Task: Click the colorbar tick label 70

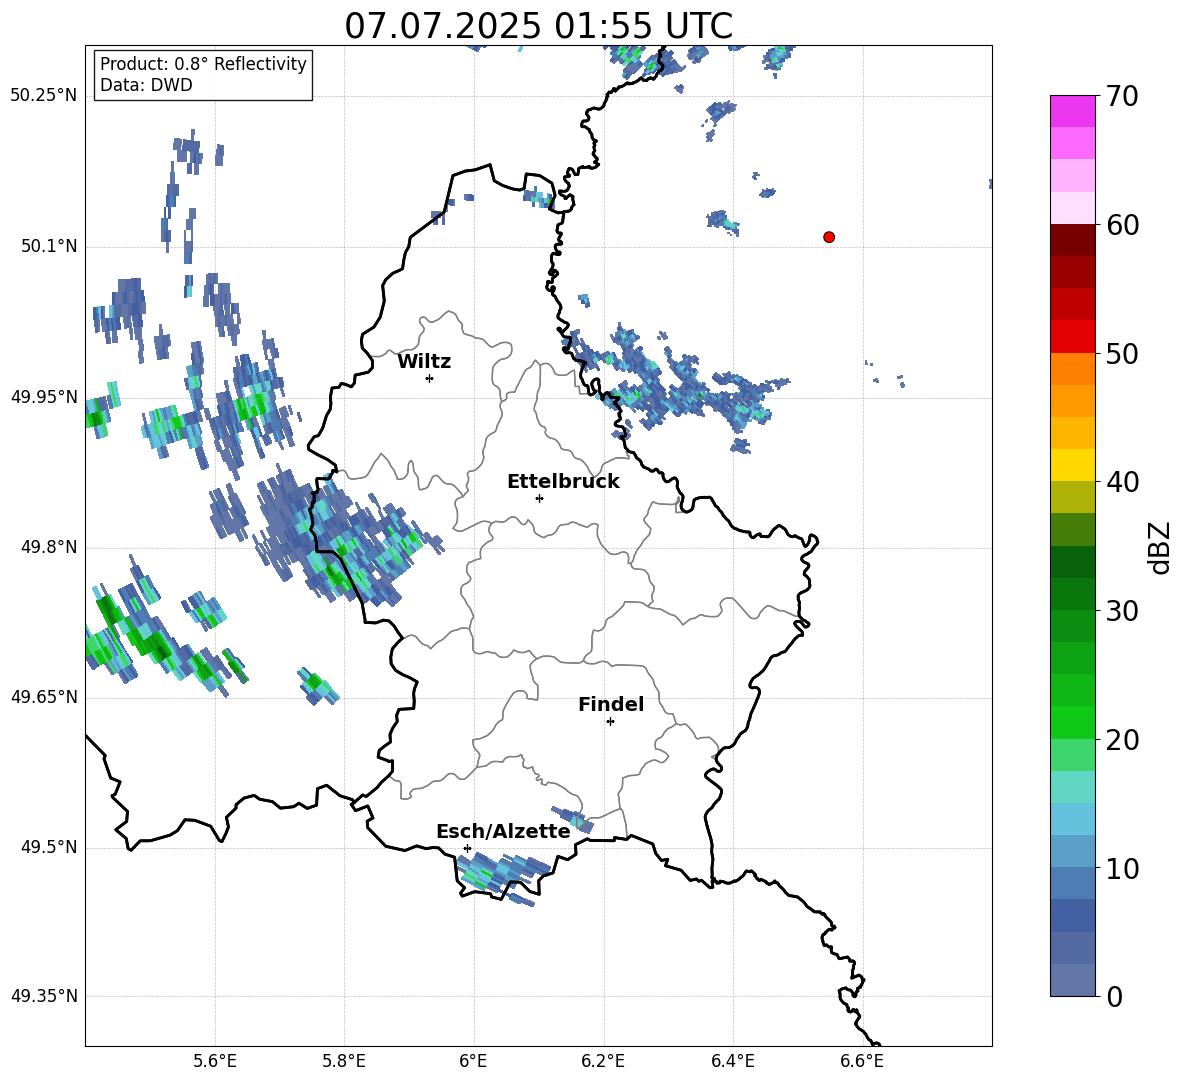Action: [x=1122, y=96]
